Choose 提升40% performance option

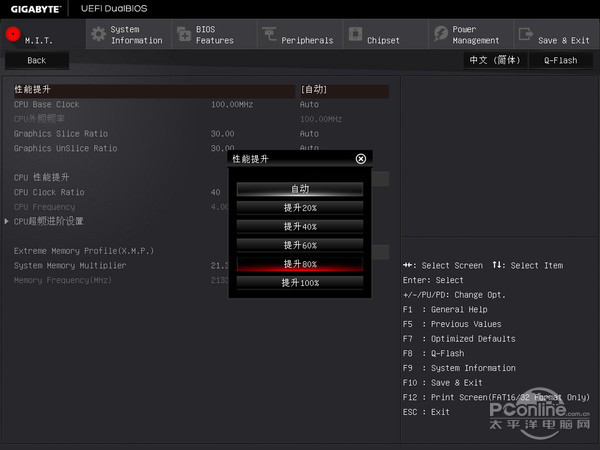(x=300, y=227)
